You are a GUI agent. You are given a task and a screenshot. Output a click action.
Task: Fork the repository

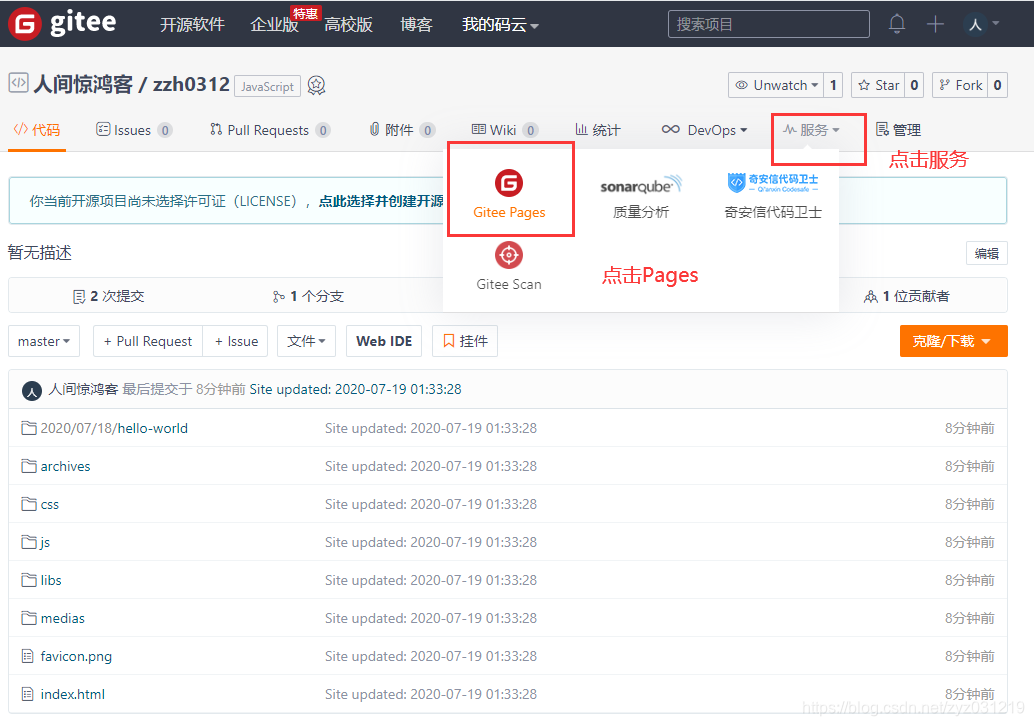pyautogui.click(x=960, y=85)
